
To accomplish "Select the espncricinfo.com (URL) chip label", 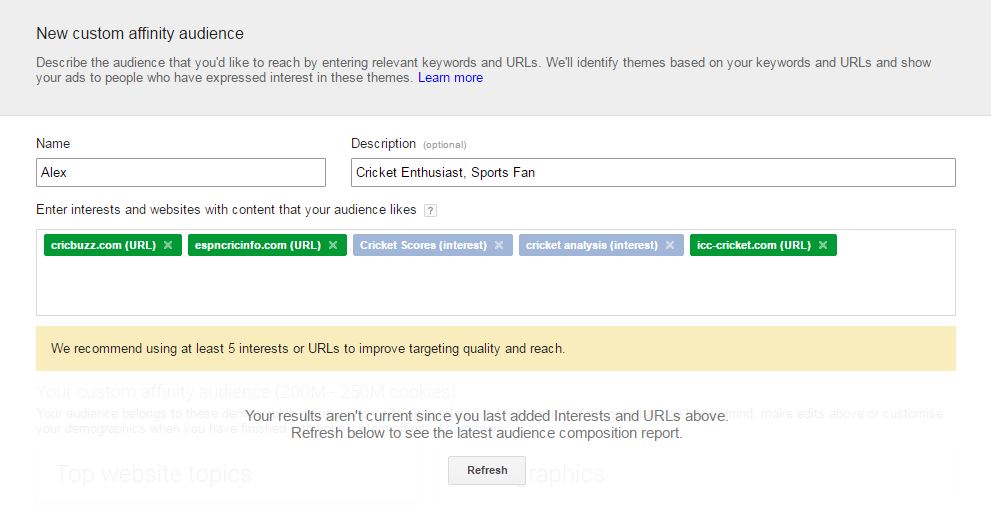I will click(258, 245).
